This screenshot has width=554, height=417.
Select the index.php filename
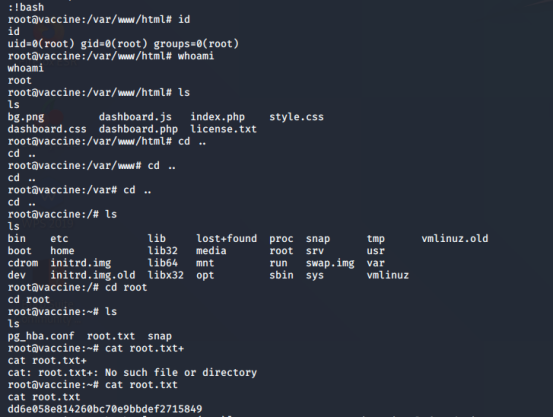point(217,117)
